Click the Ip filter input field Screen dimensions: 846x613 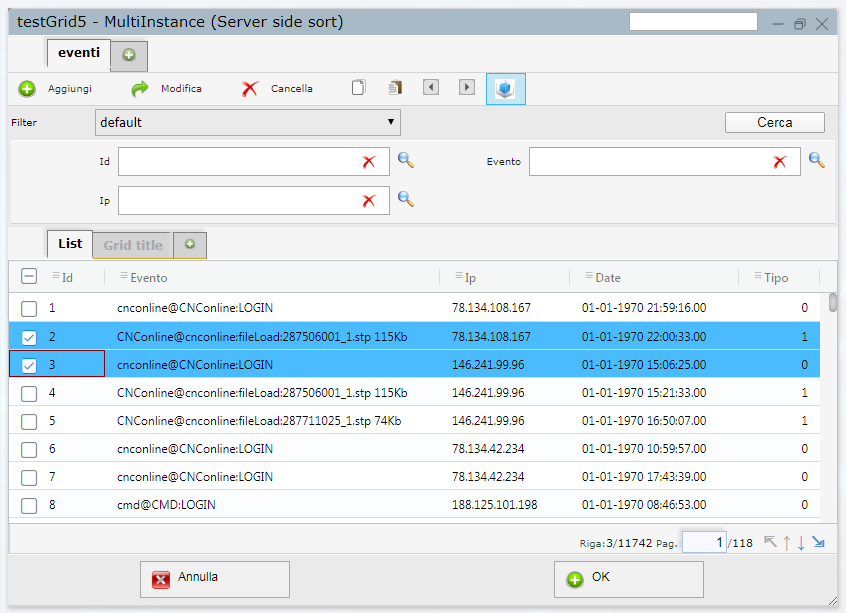tap(237, 200)
